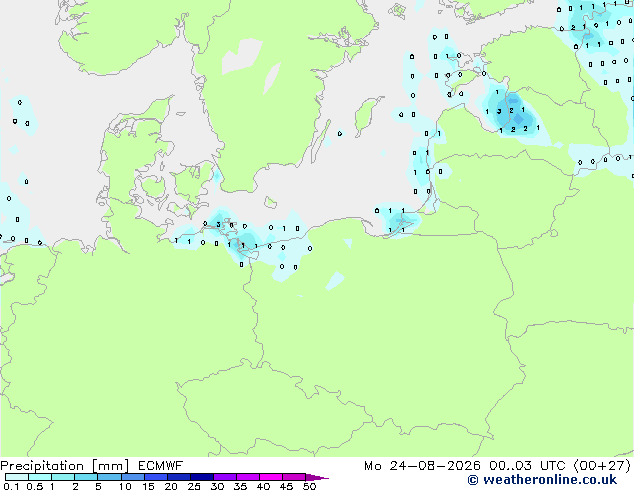
Task: Click the 'Mo 24-08-2026' date text
Action: [x=422, y=466]
